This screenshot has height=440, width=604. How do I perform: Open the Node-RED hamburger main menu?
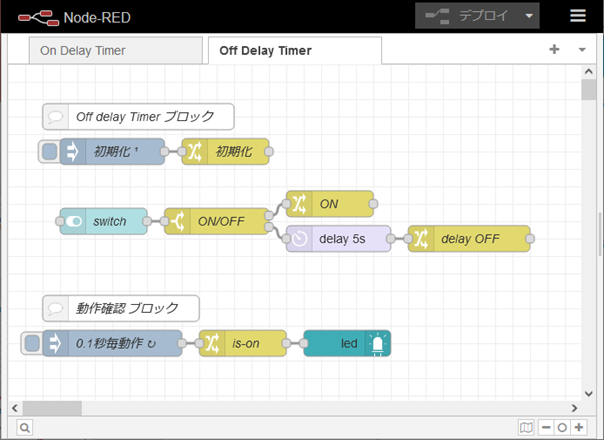pos(577,16)
